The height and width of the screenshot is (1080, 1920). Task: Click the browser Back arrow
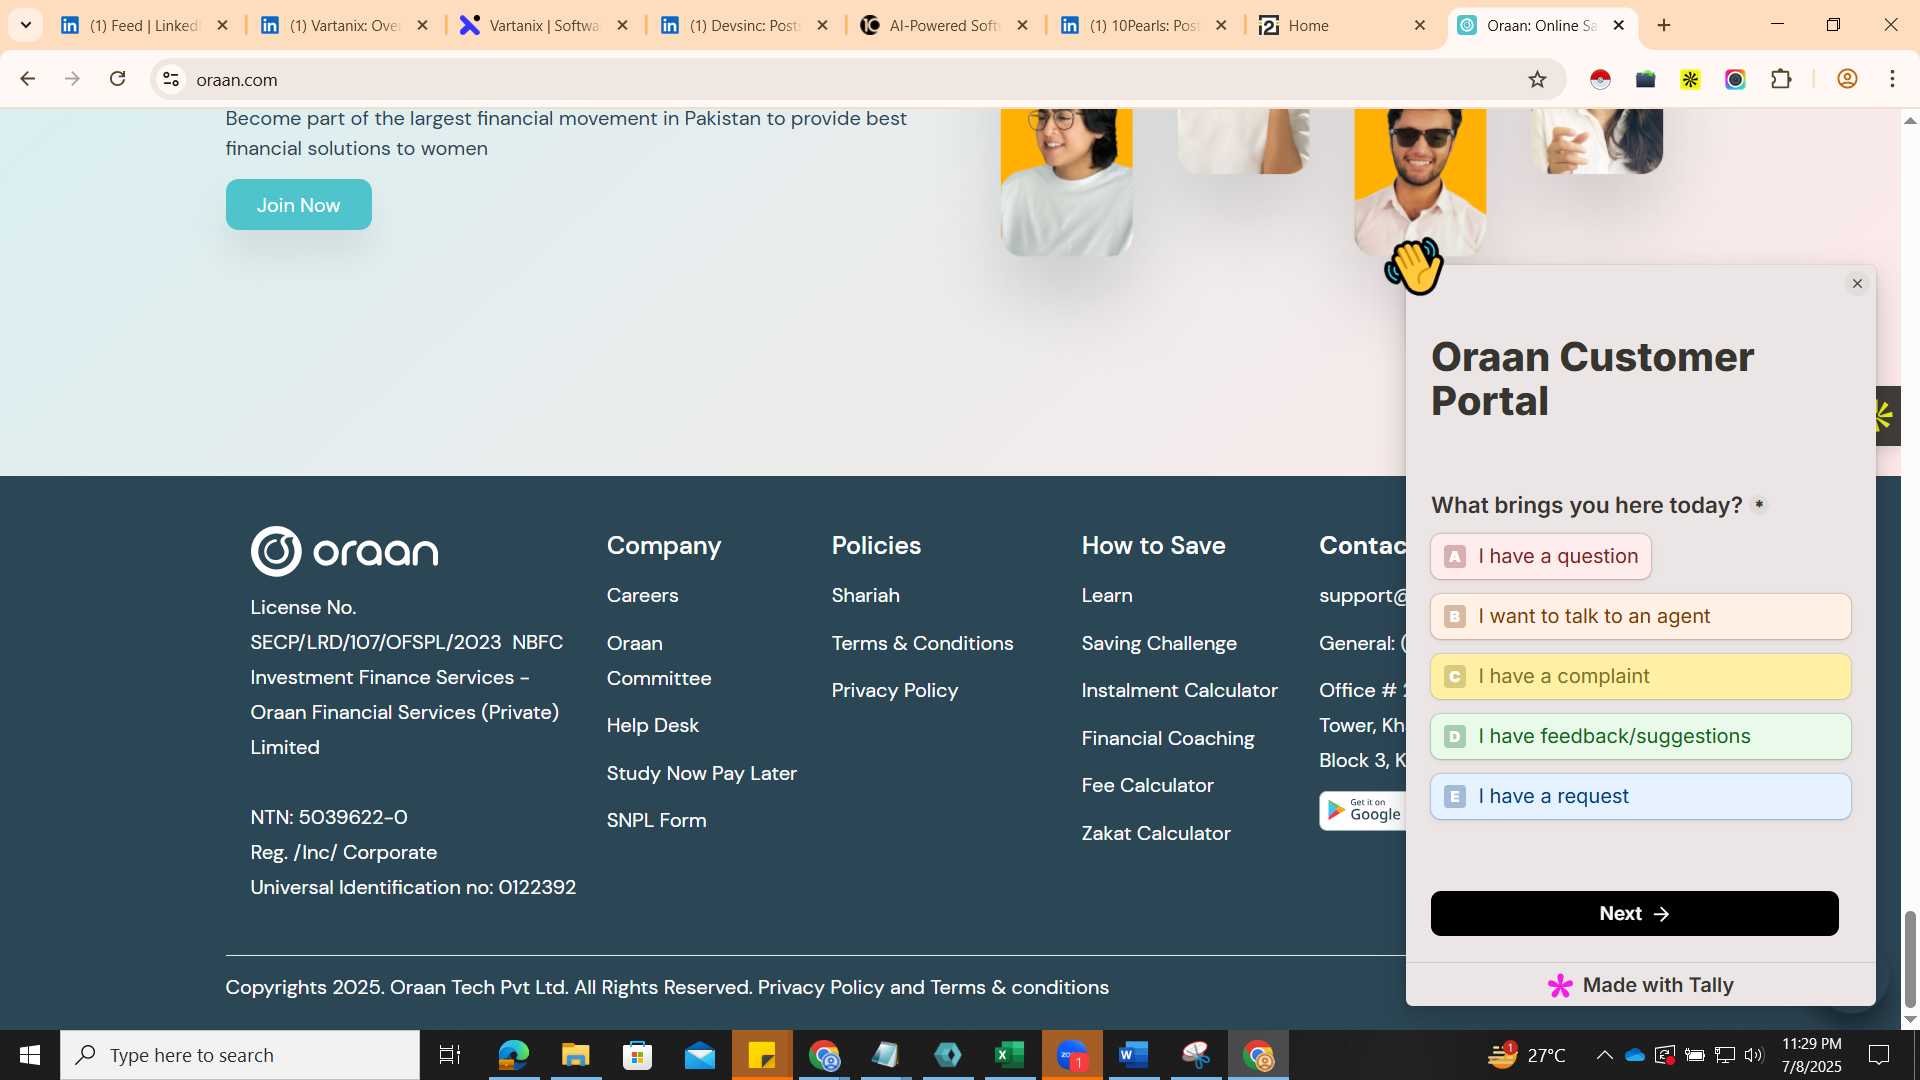pos(27,79)
